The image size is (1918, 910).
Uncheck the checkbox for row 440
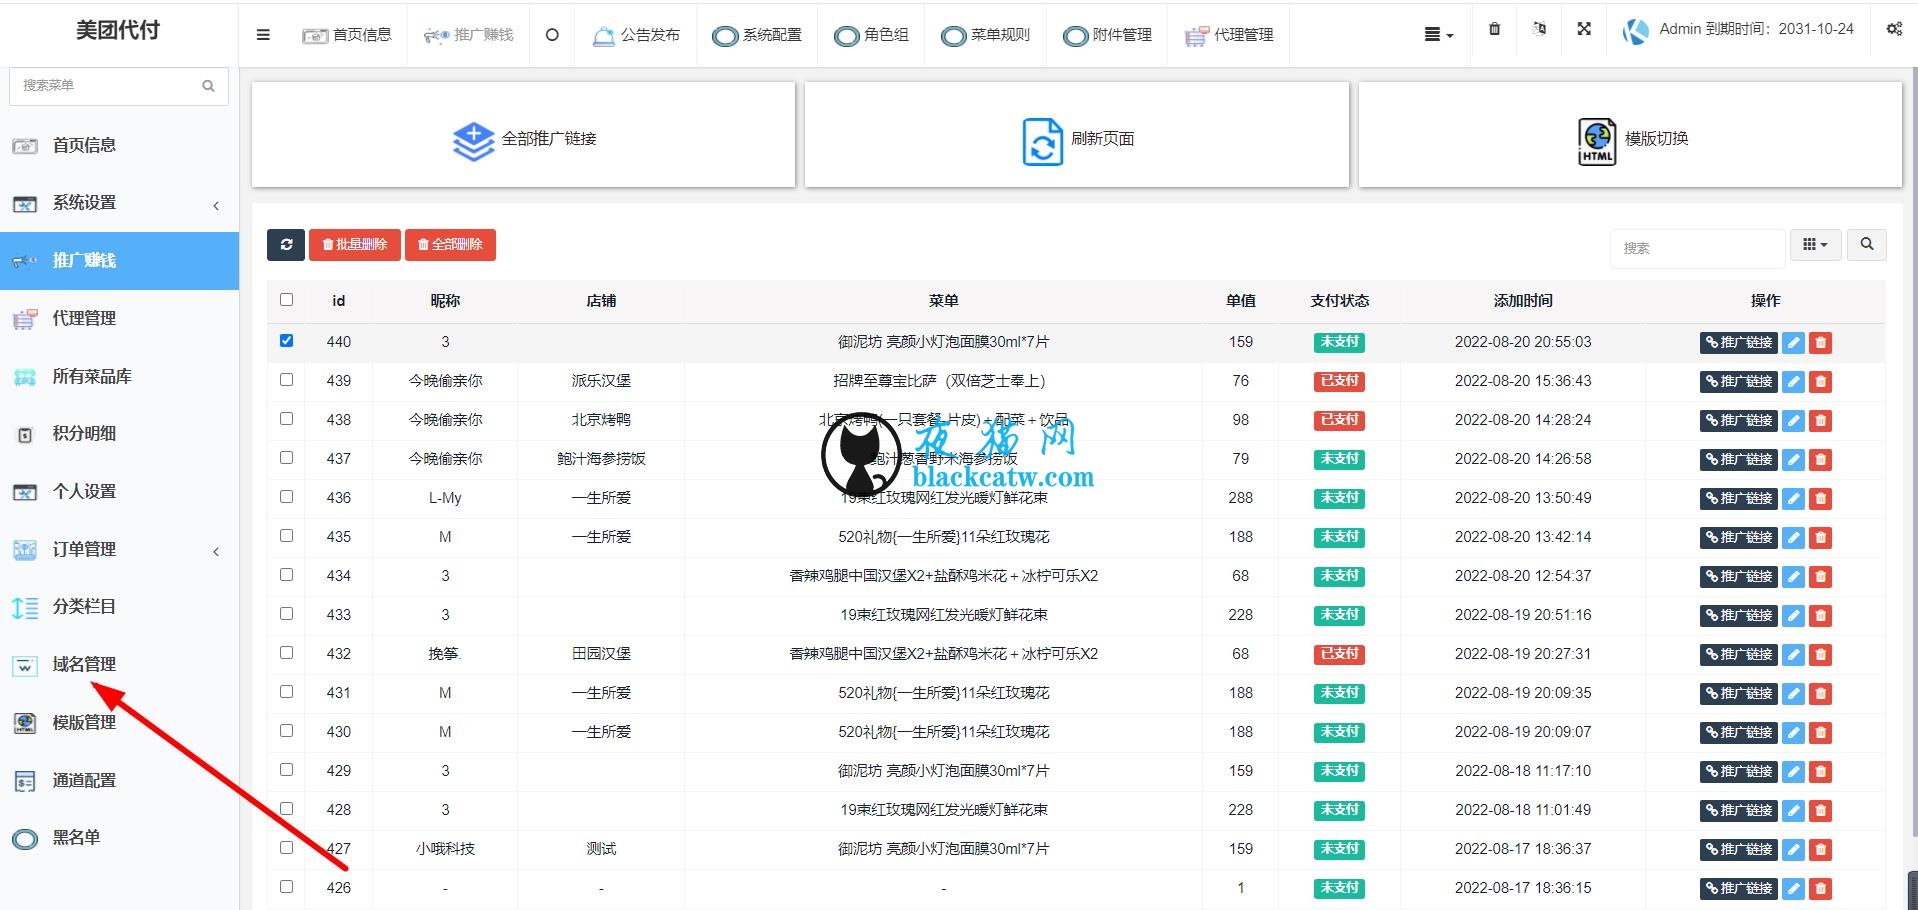click(287, 341)
